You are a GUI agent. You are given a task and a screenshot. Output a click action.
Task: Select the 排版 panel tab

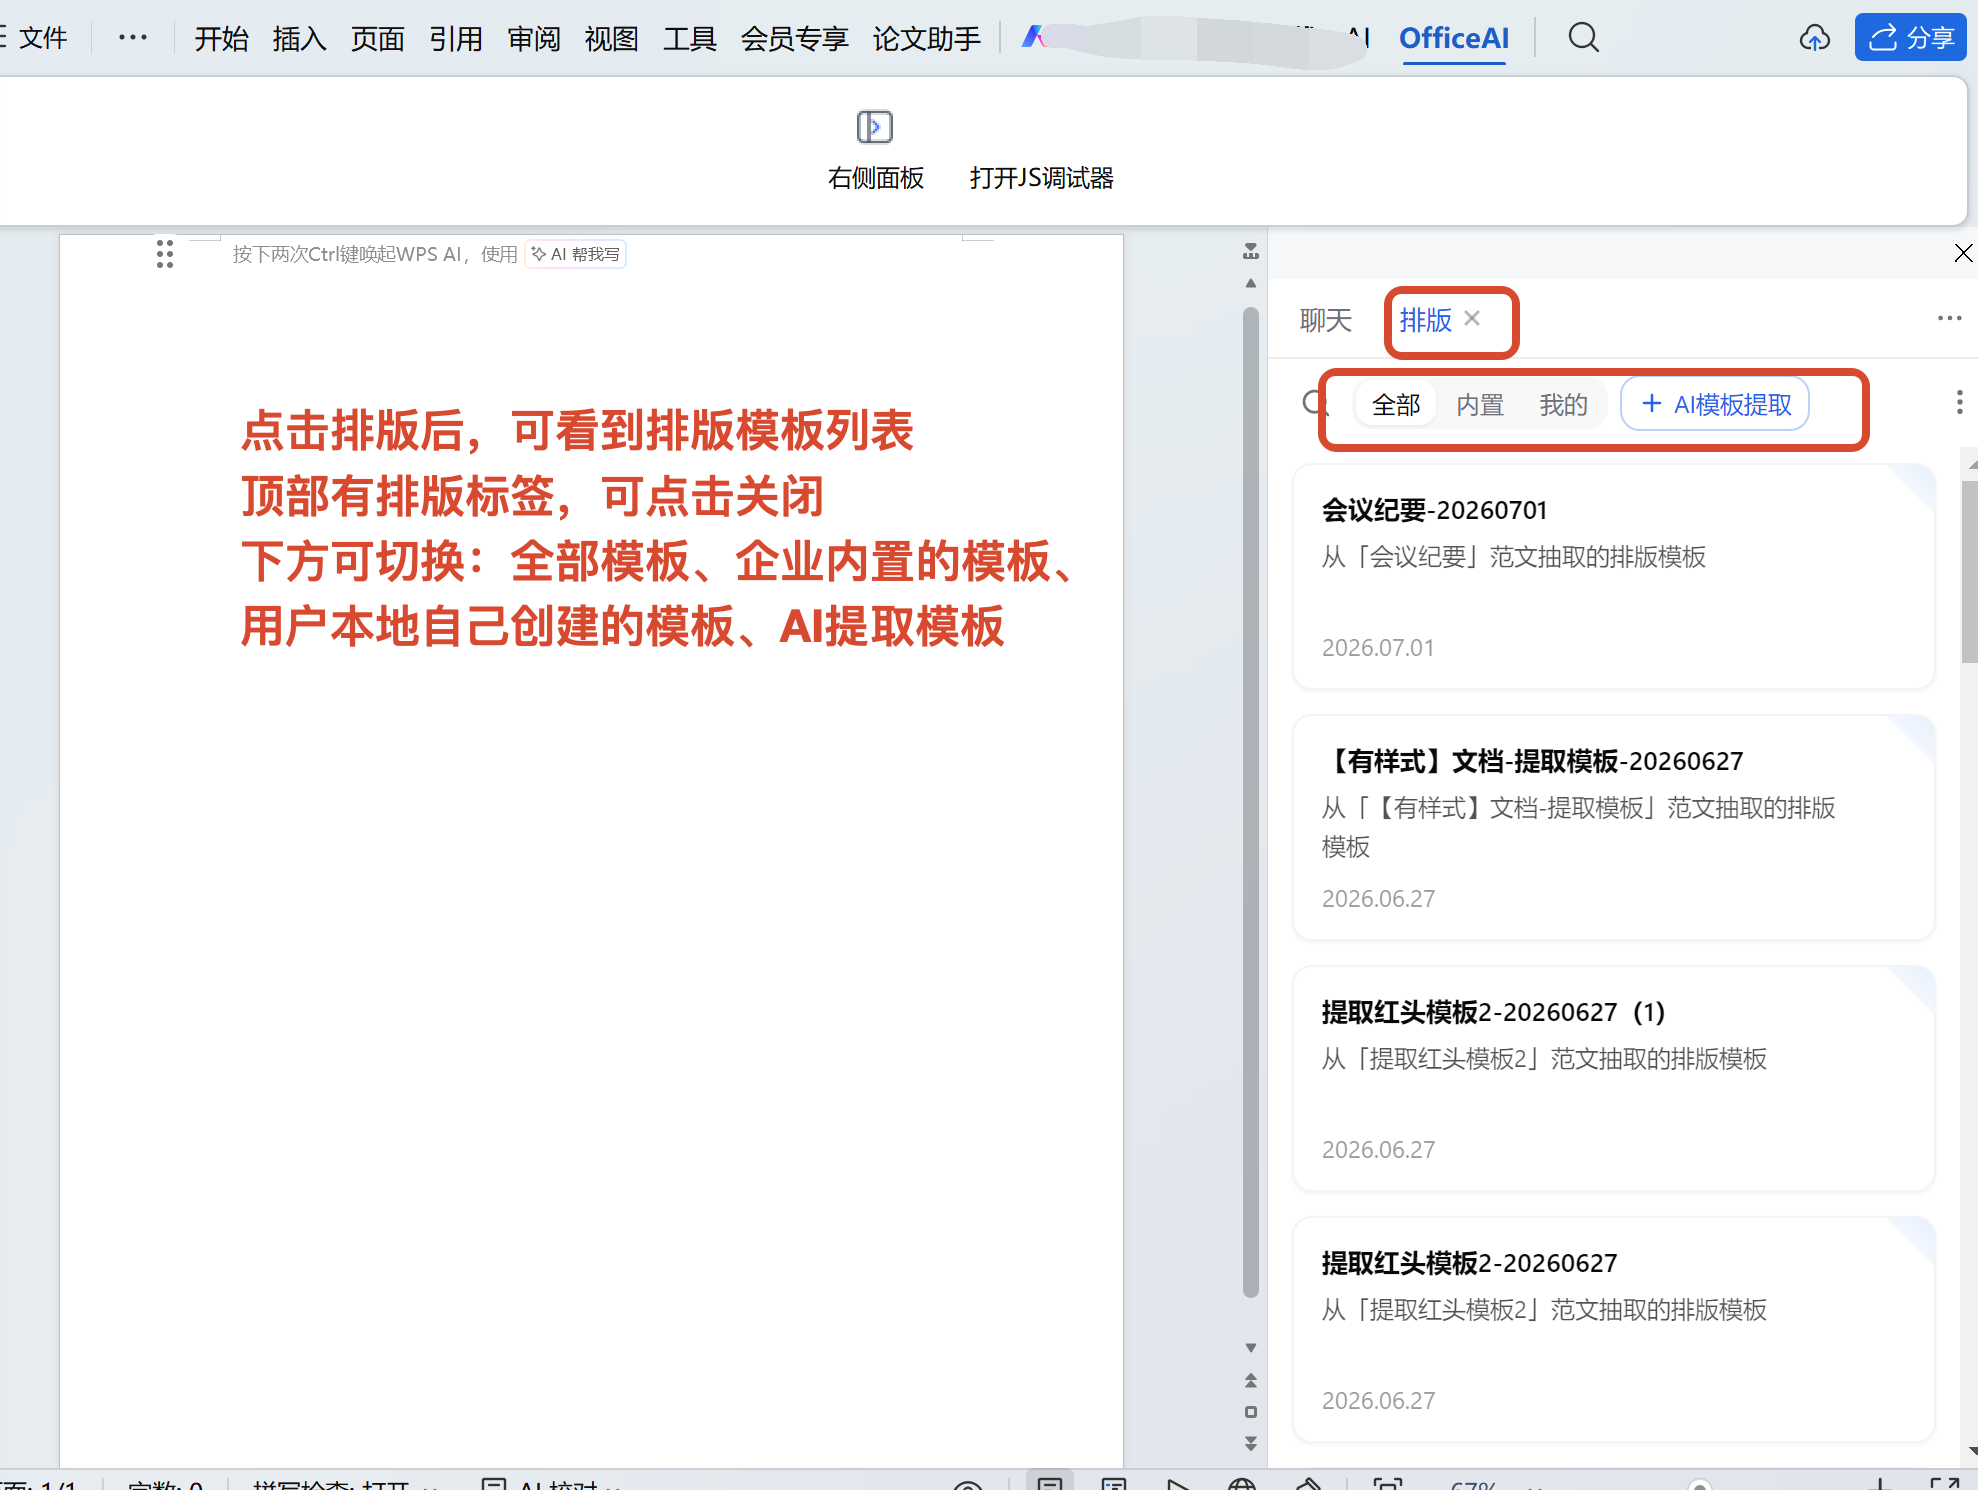tap(1425, 320)
